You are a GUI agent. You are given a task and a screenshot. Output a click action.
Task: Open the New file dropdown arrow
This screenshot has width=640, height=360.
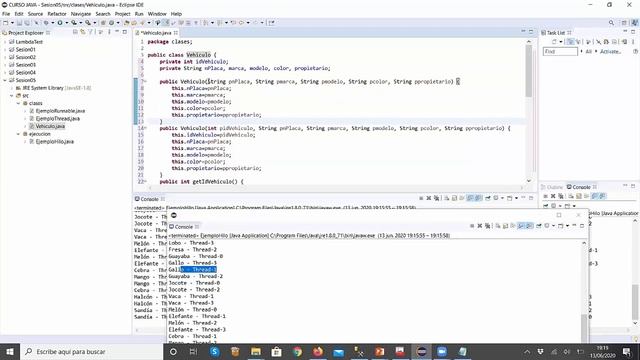12,23
